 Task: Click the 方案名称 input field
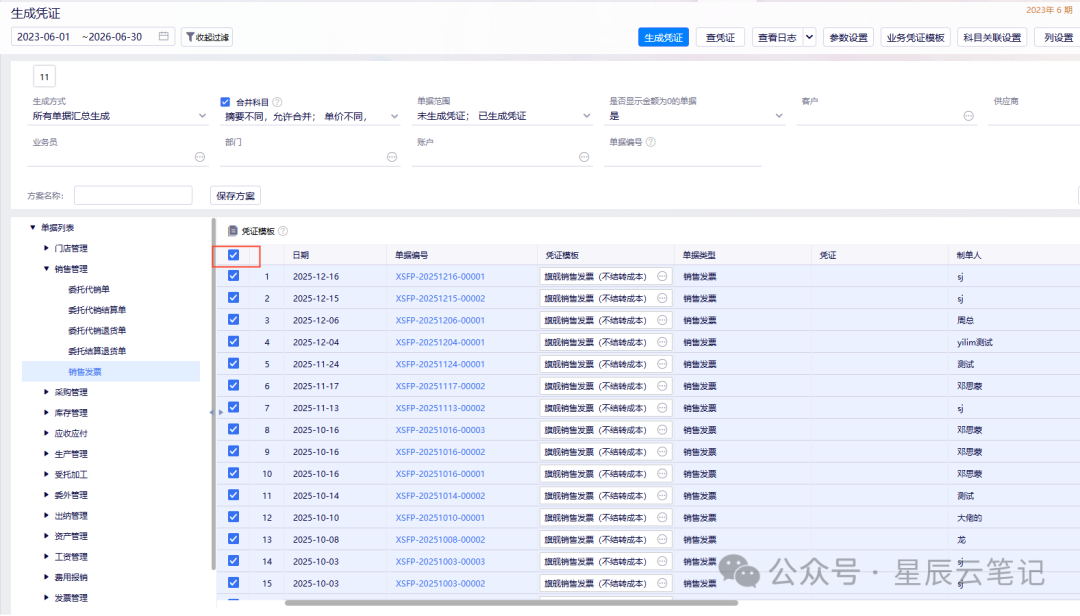pyautogui.click(x=133, y=196)
